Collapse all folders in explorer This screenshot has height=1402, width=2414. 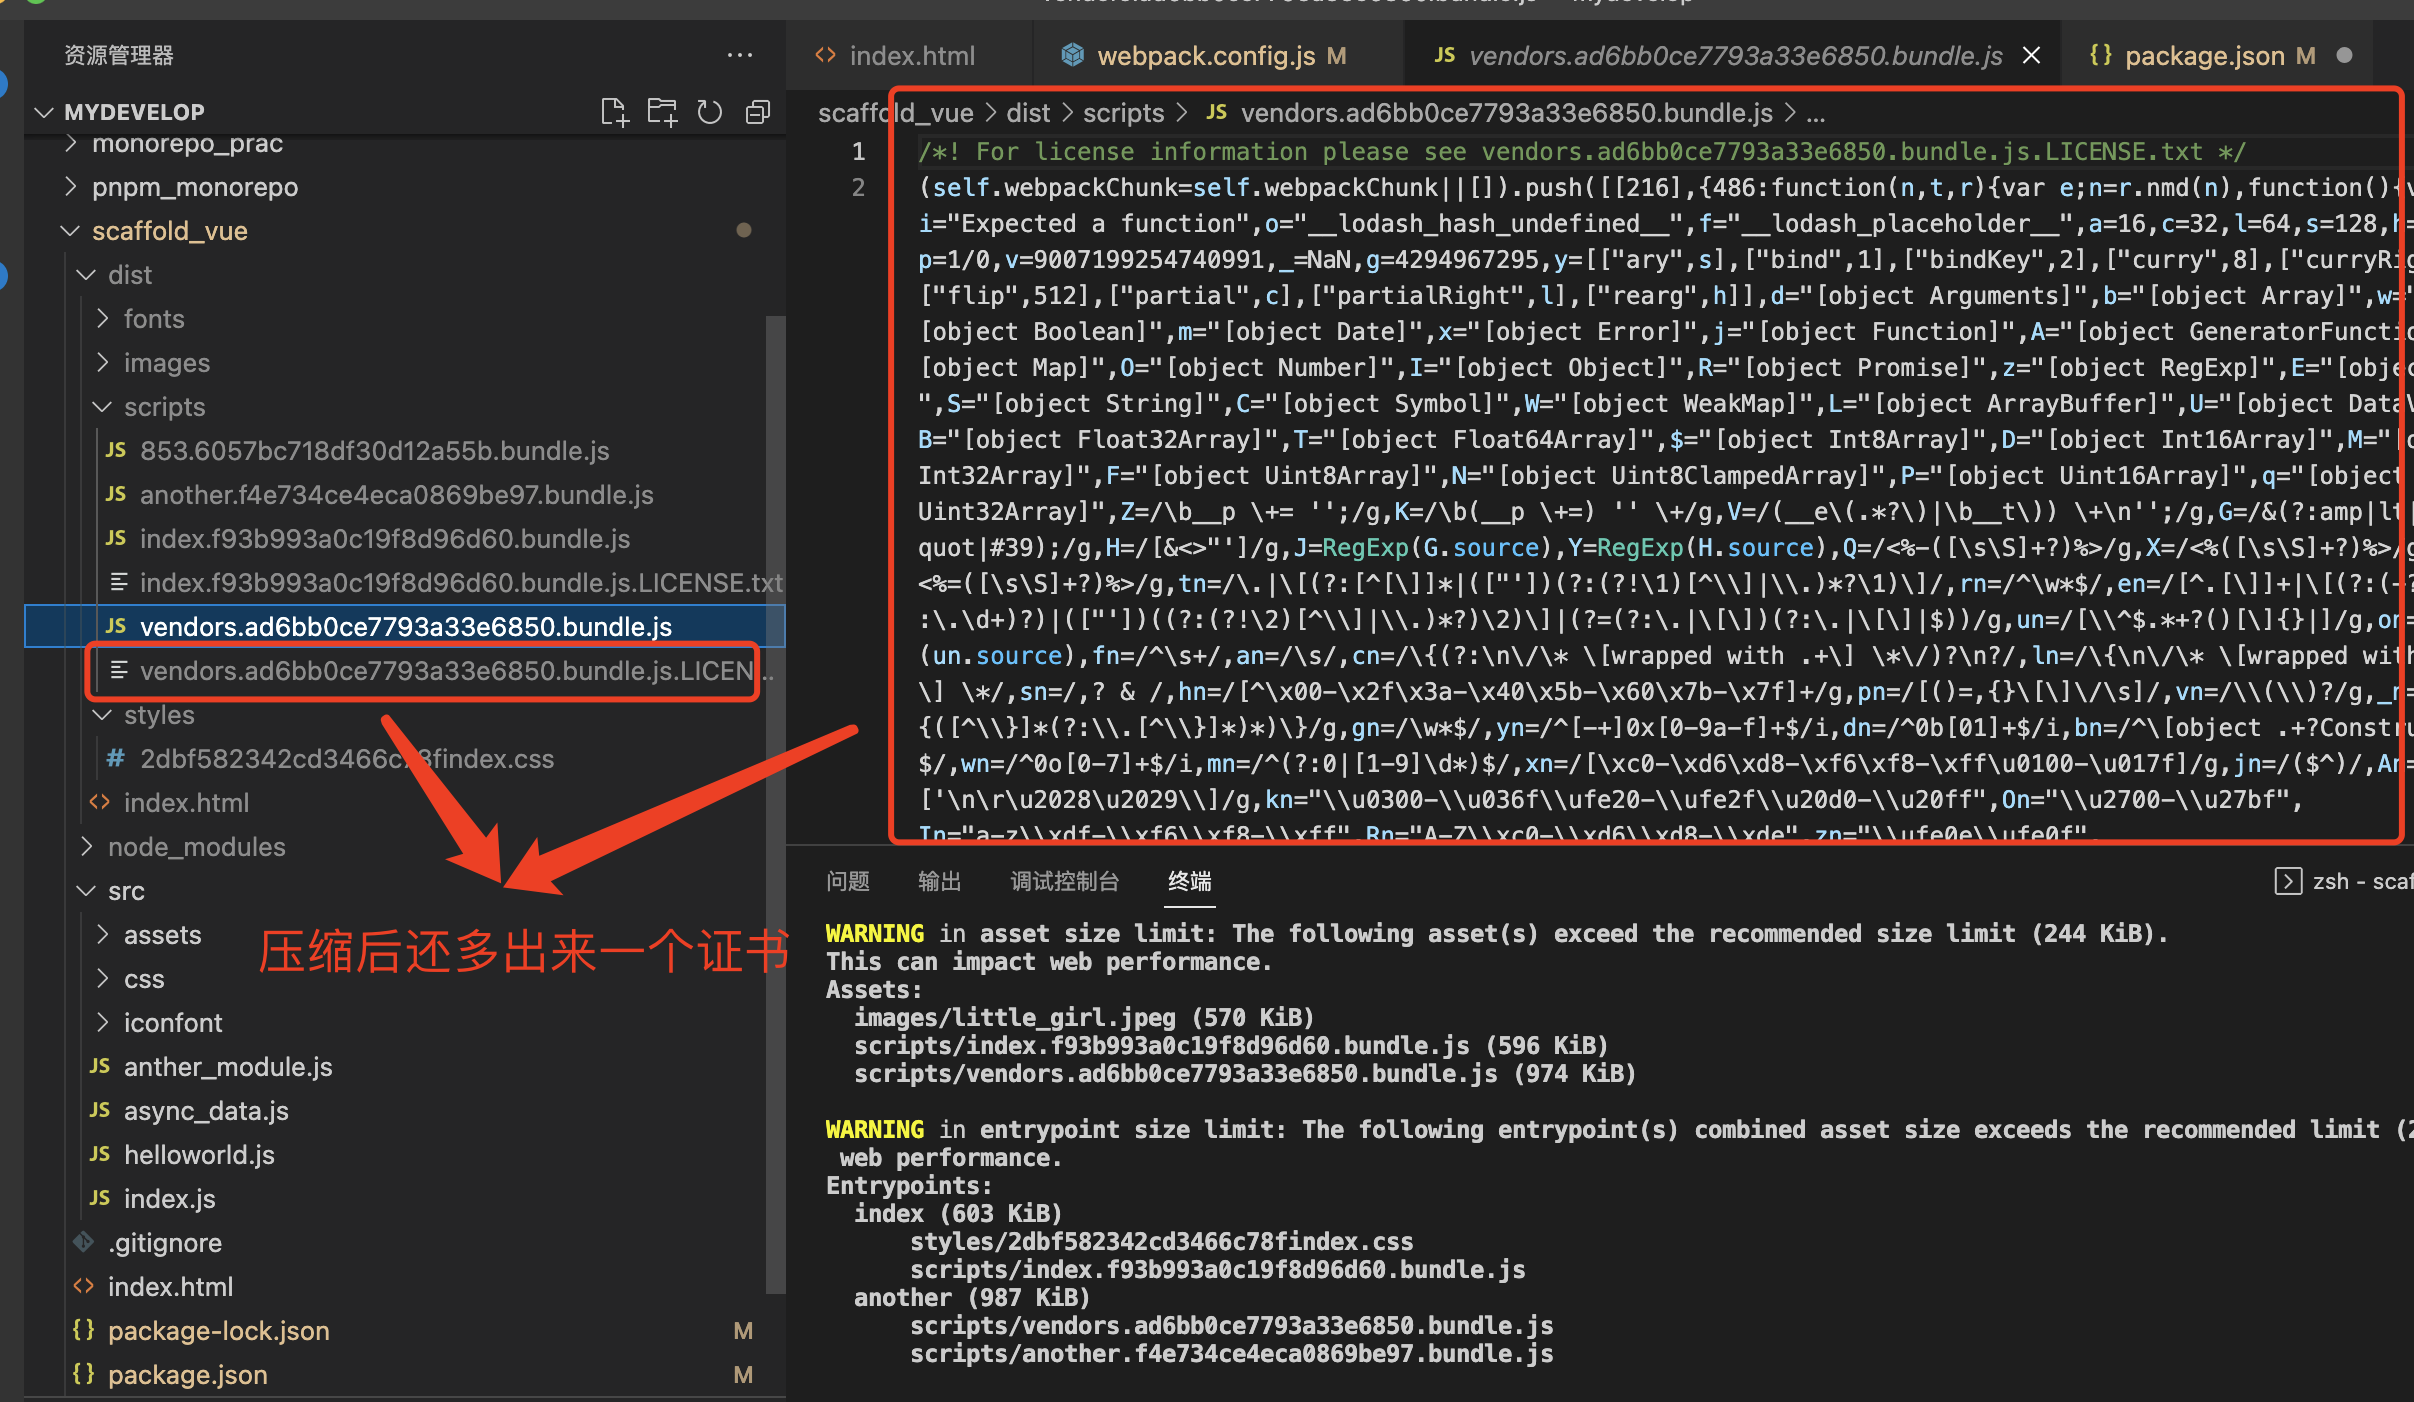click(x=757, y=112)
